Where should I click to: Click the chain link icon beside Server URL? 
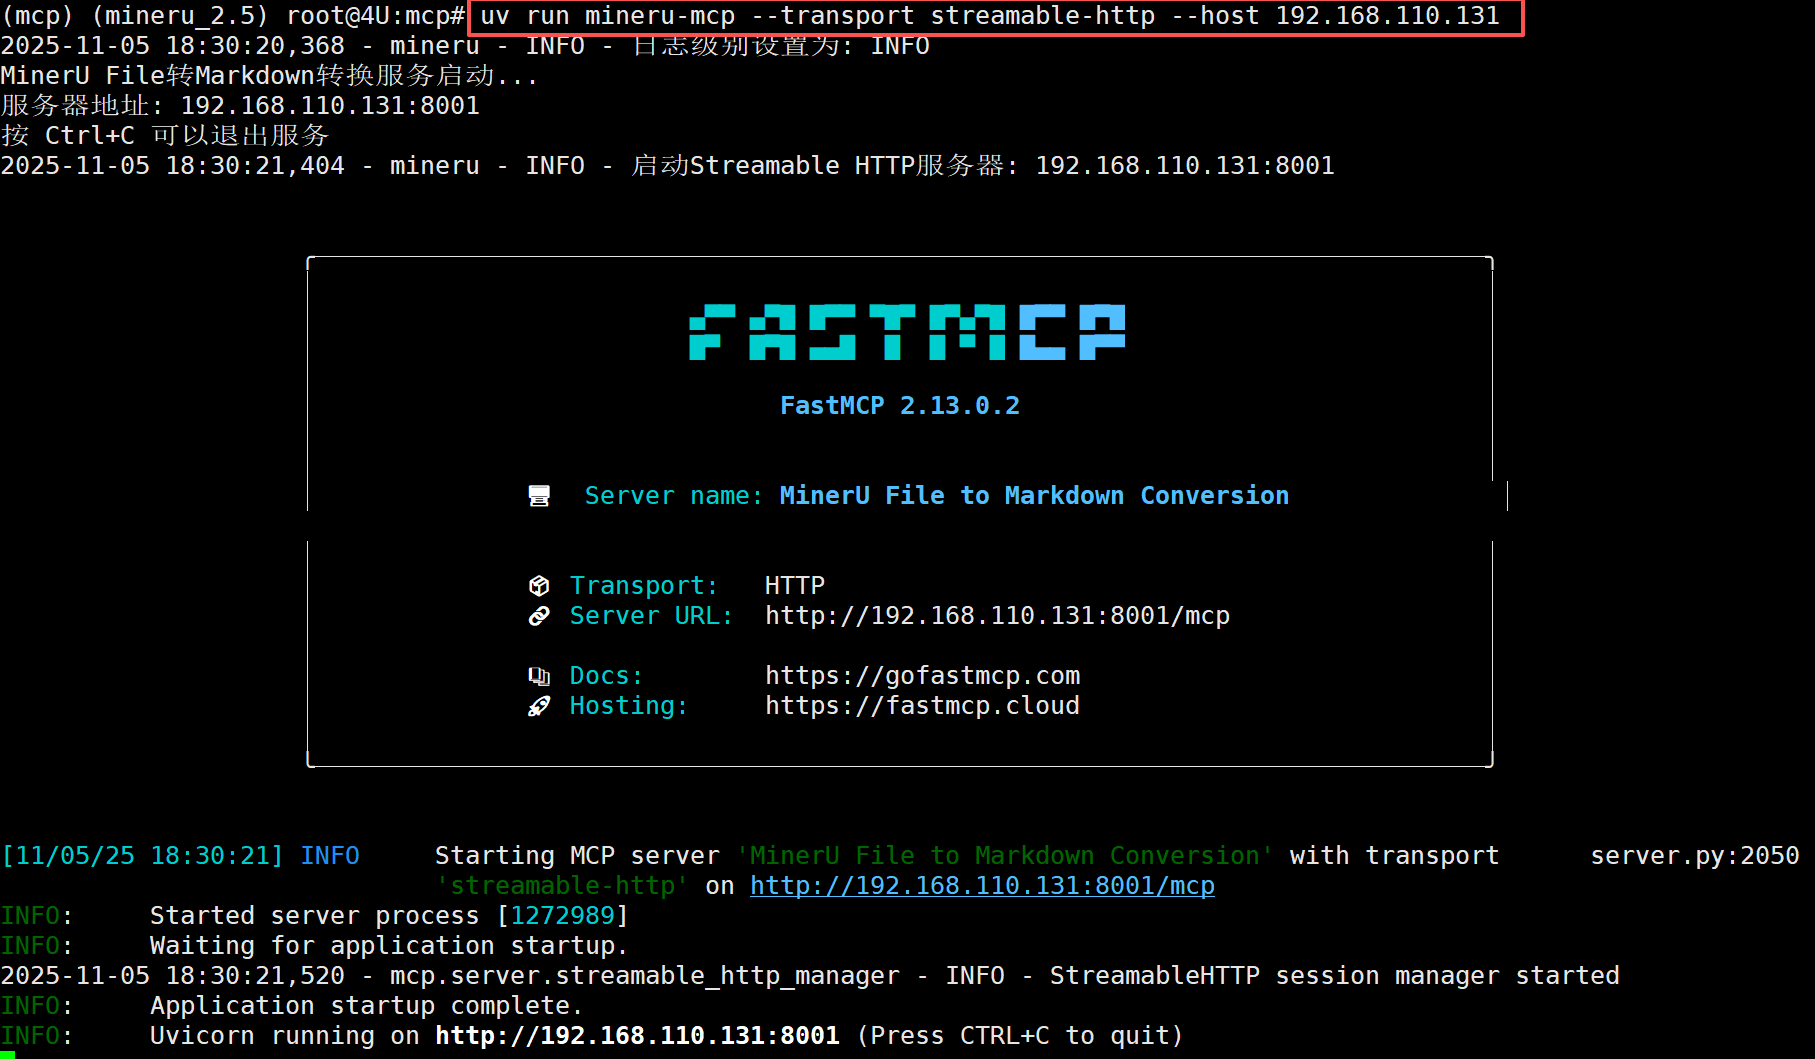pyautogui.click(x=539, y=616)
